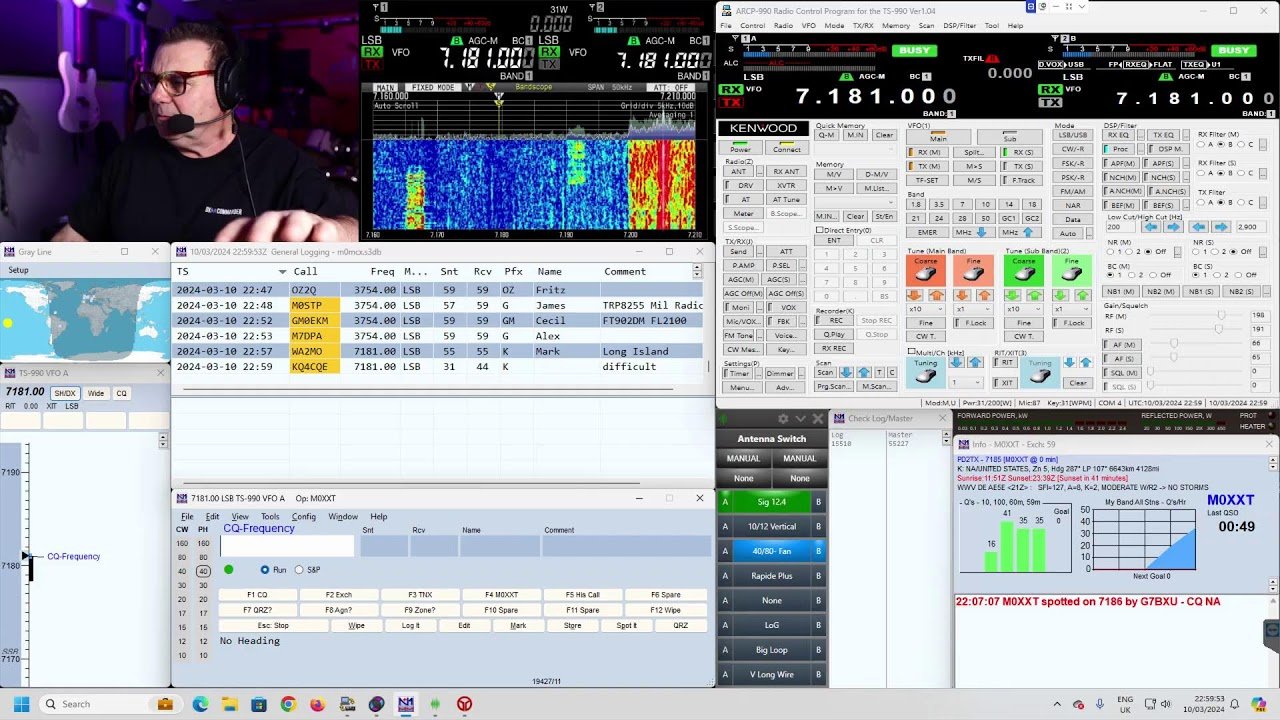Viewport: 1280px width, 720px height.
Task: Open settings gear in Antenna Switch header
Action: [783, 419]
